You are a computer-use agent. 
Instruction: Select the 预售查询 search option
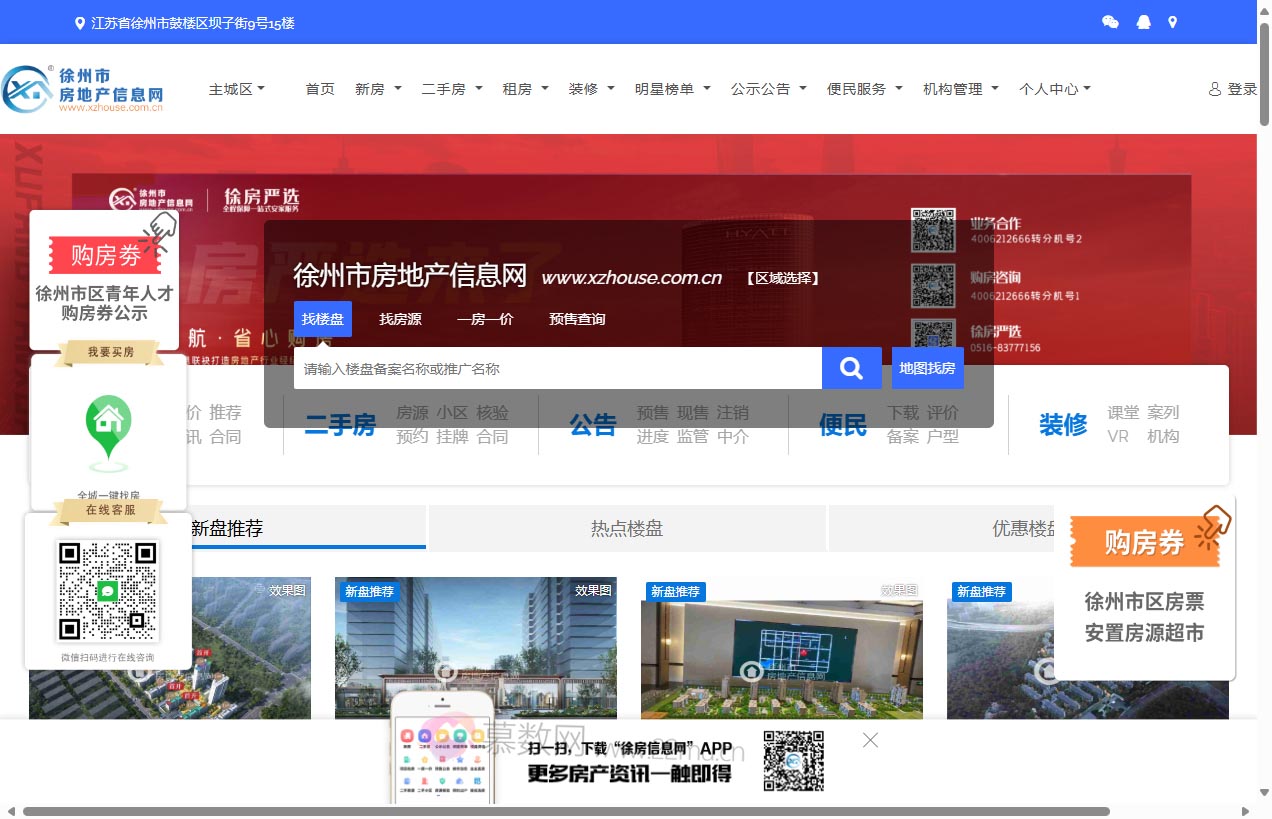(x=577, y=318)
